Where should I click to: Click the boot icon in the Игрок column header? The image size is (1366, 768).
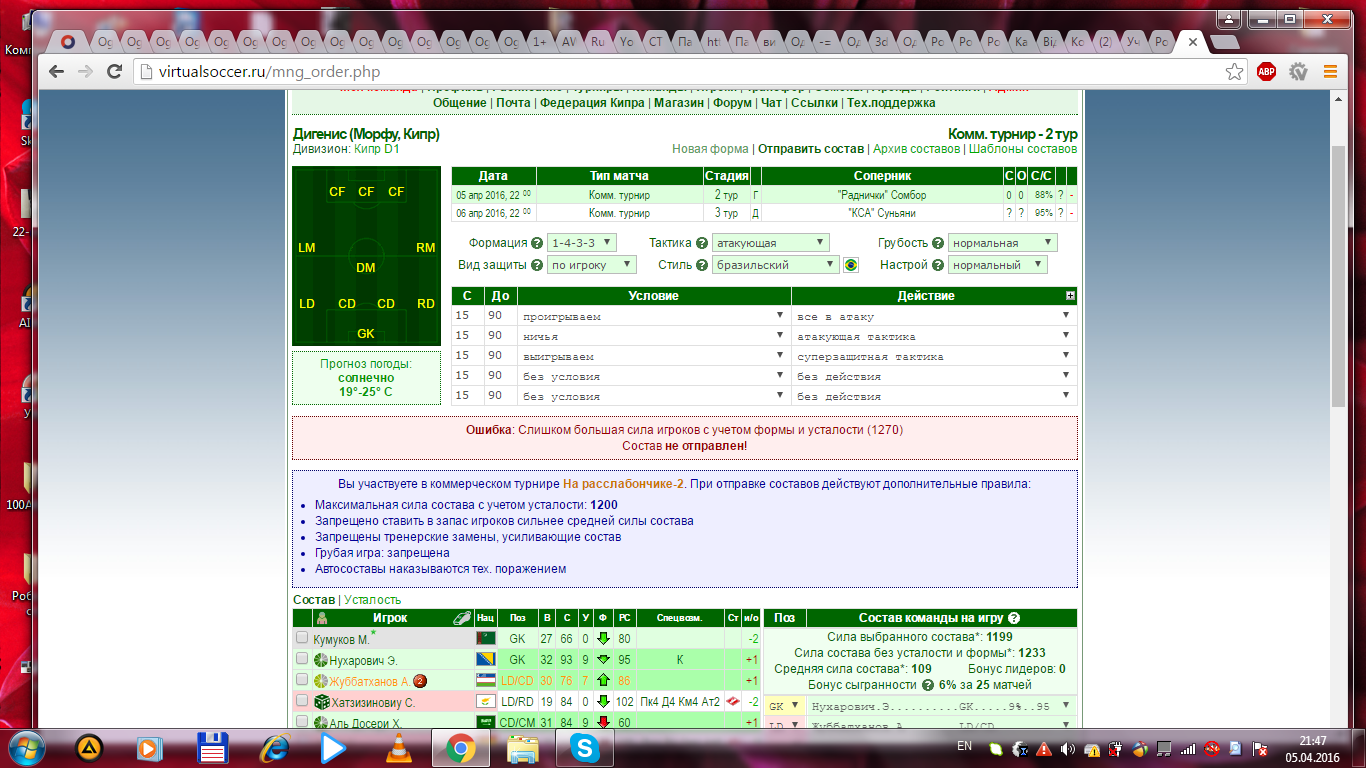(x=461, y=618)
